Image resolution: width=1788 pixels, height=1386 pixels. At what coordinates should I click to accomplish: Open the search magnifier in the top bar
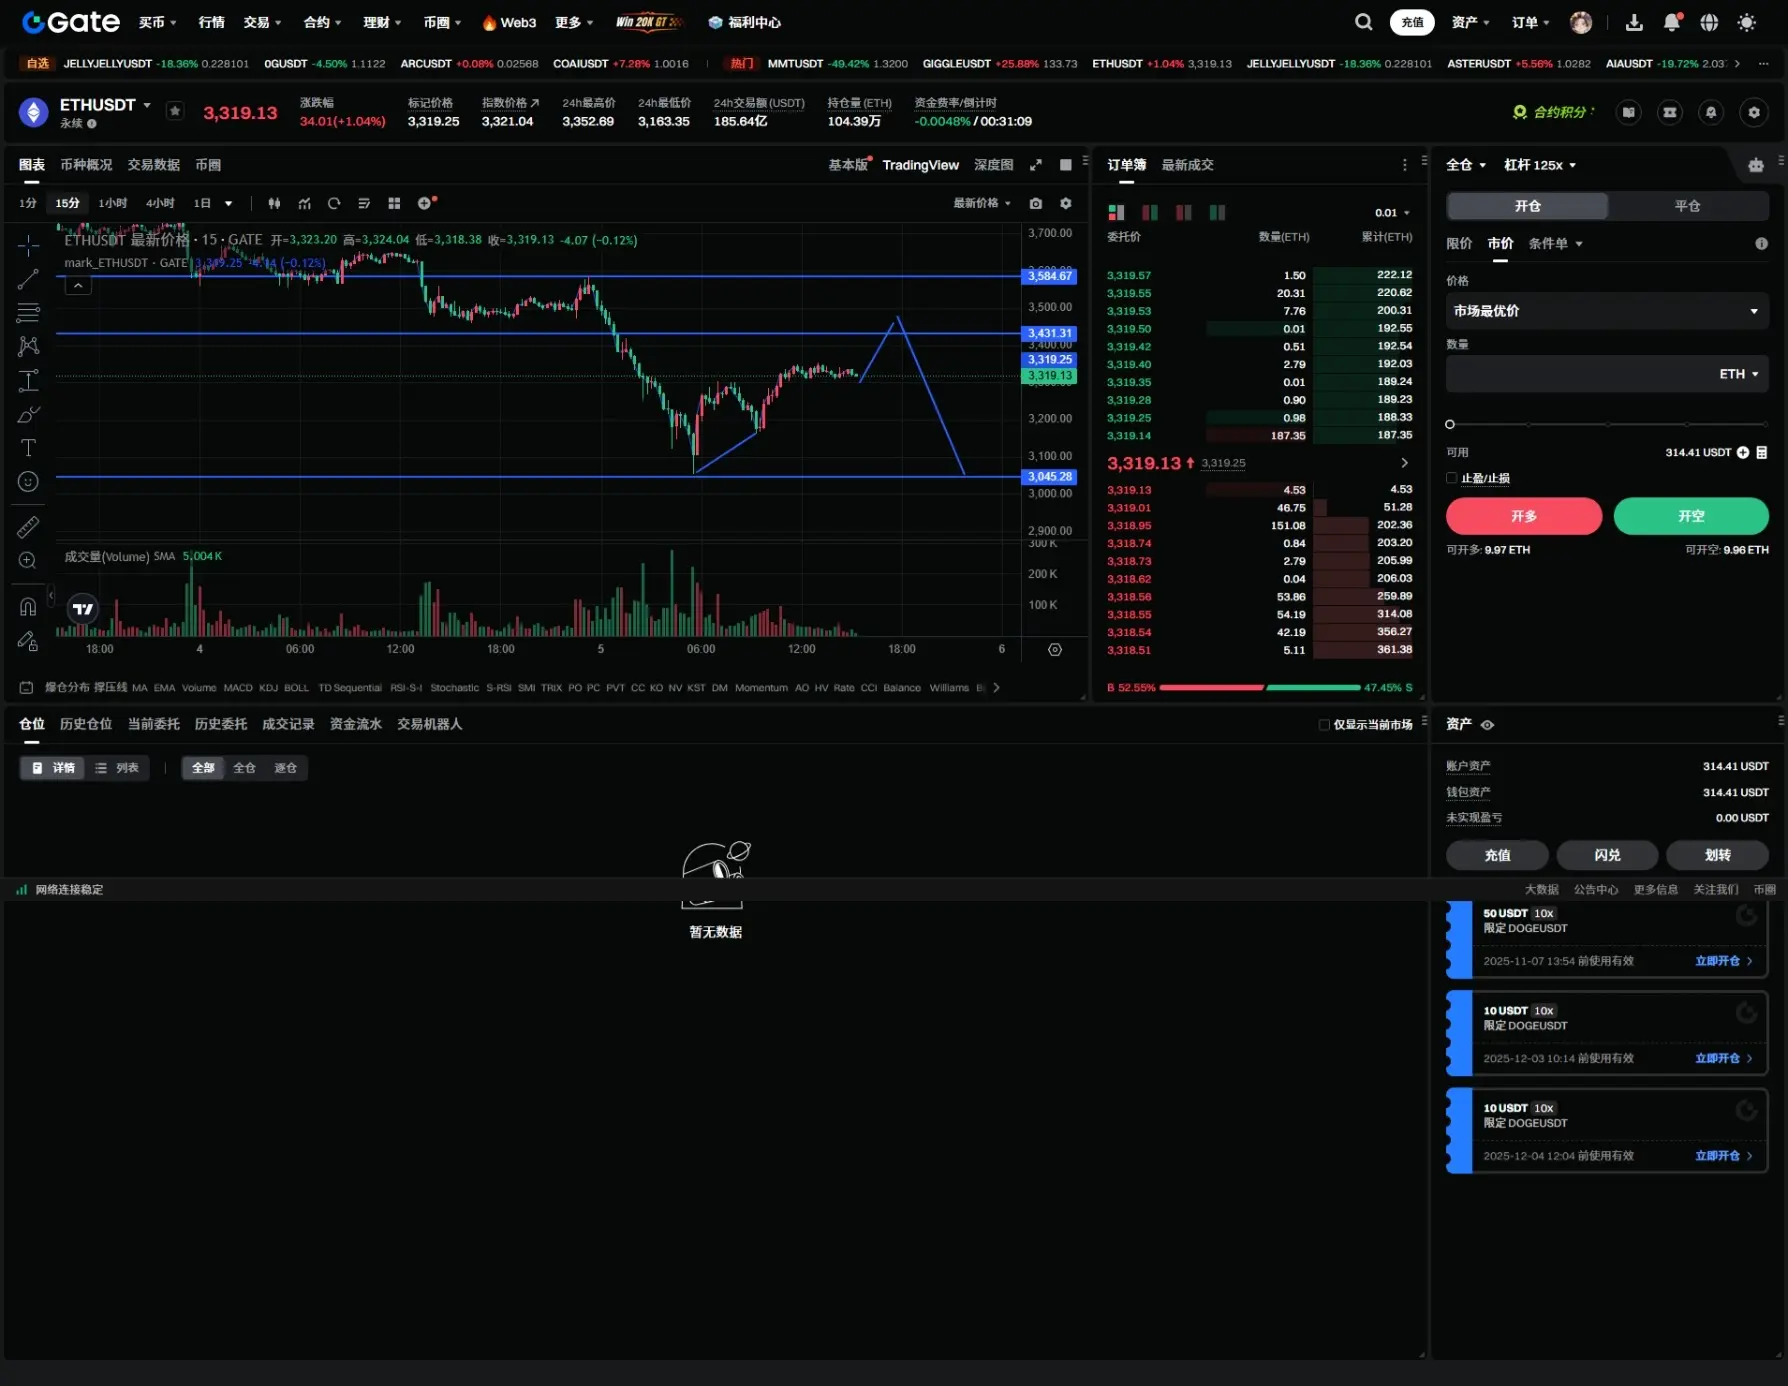pyautogui.click(x=1363, y=22)
